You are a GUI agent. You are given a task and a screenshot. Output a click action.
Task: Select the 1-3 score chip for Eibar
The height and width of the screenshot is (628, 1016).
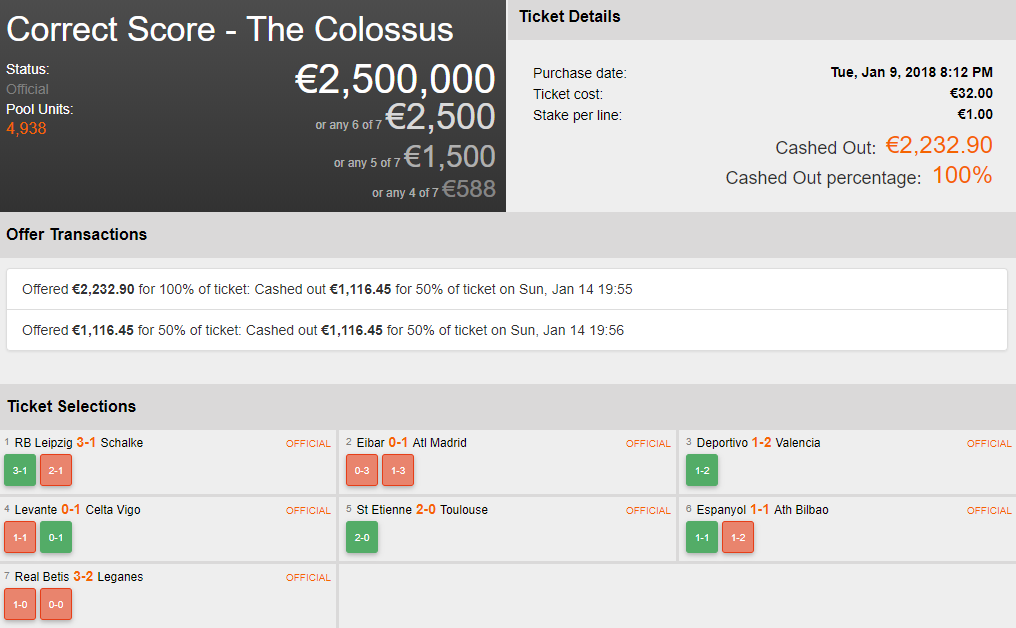(x=398, y=470)
